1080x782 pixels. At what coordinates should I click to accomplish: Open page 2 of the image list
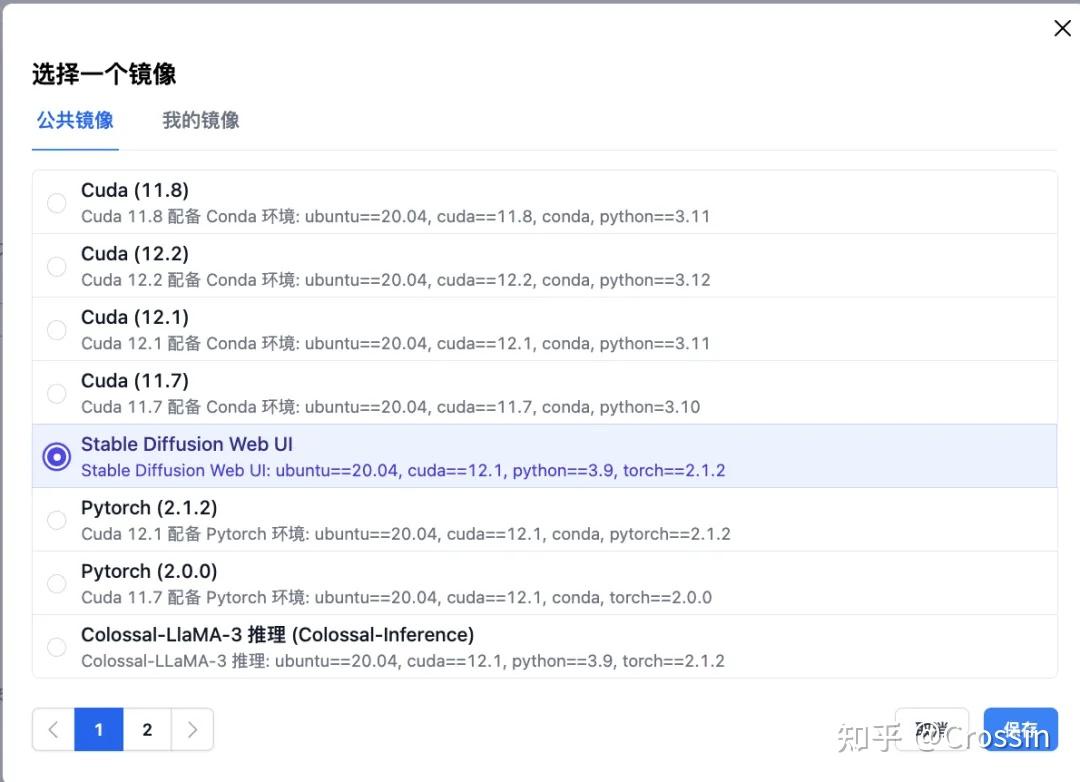point(147,730)
